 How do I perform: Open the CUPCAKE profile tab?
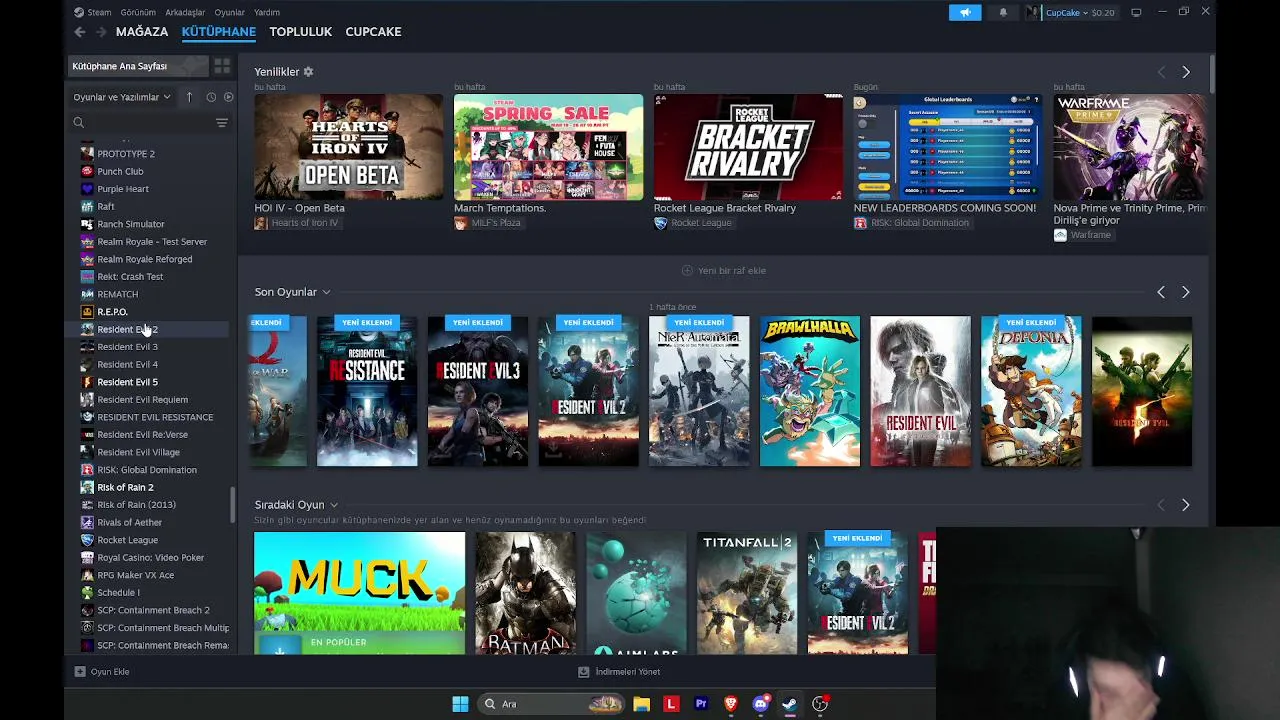[373, 32]
